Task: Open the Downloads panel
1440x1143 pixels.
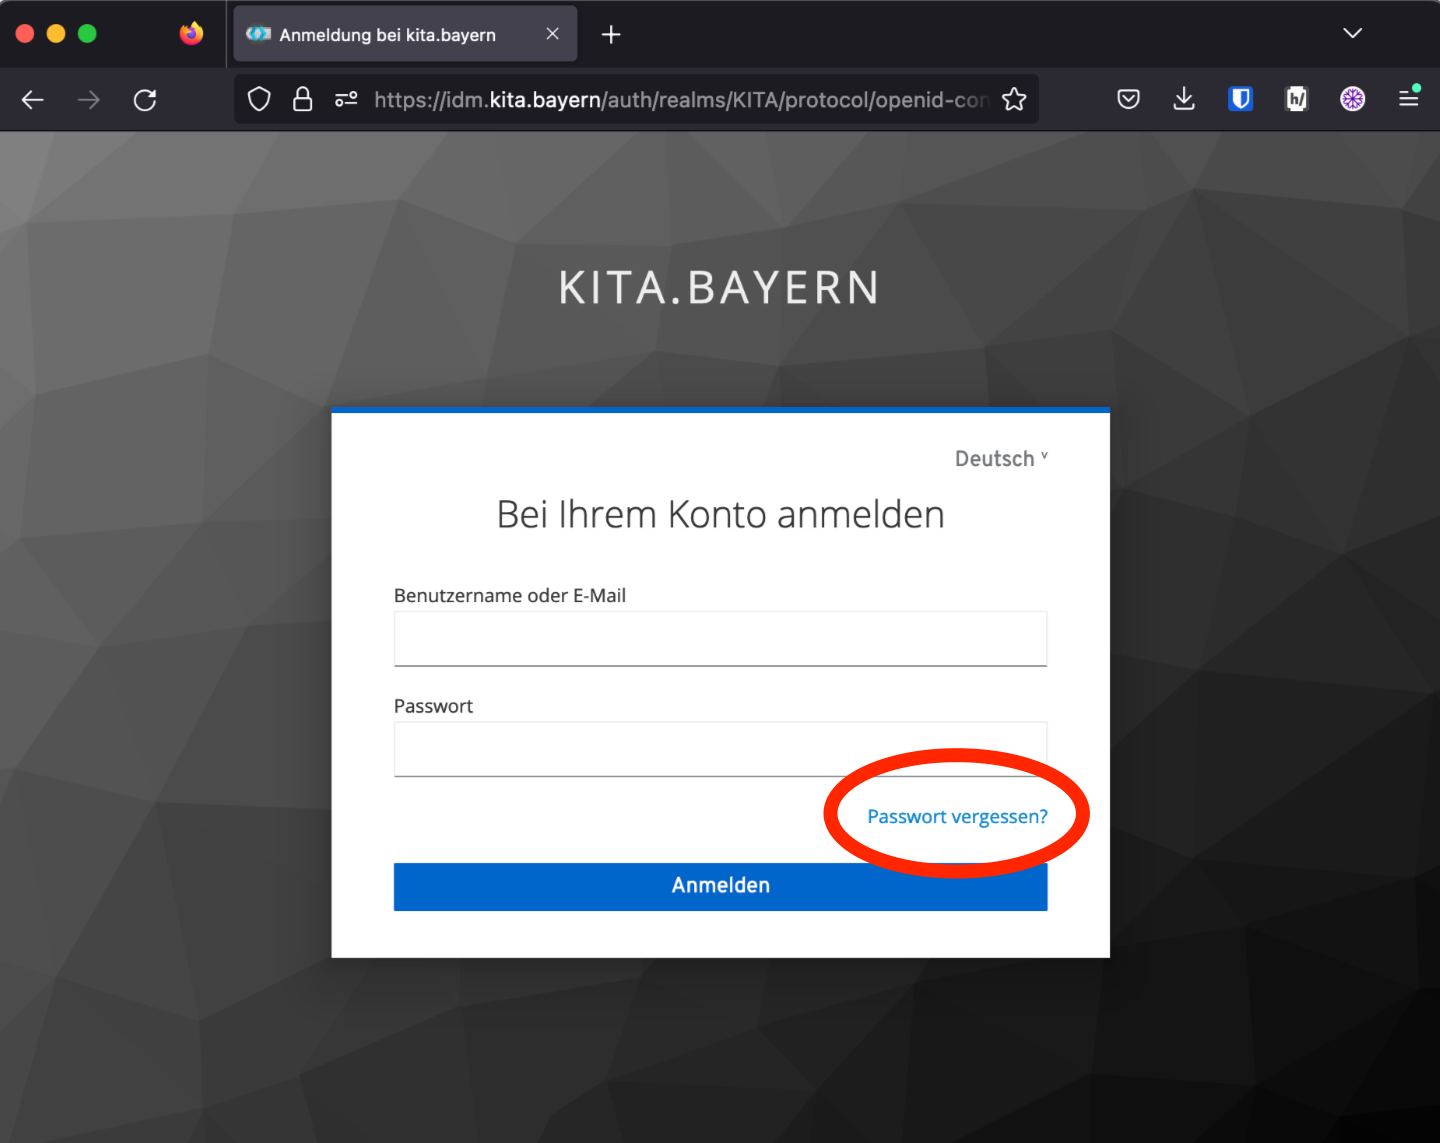Action: pyautogui.click(x=1184, y=99)
